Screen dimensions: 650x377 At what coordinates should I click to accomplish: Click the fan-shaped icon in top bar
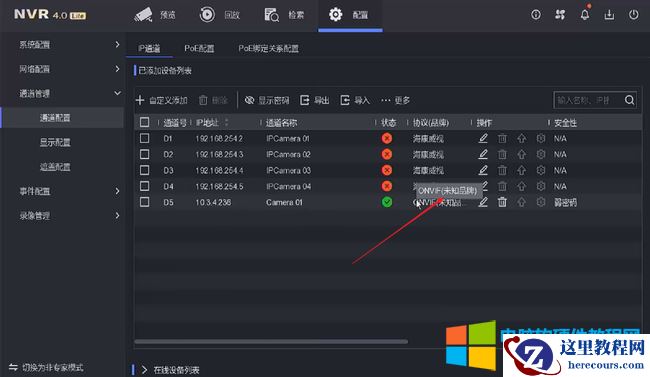(560, 15)
